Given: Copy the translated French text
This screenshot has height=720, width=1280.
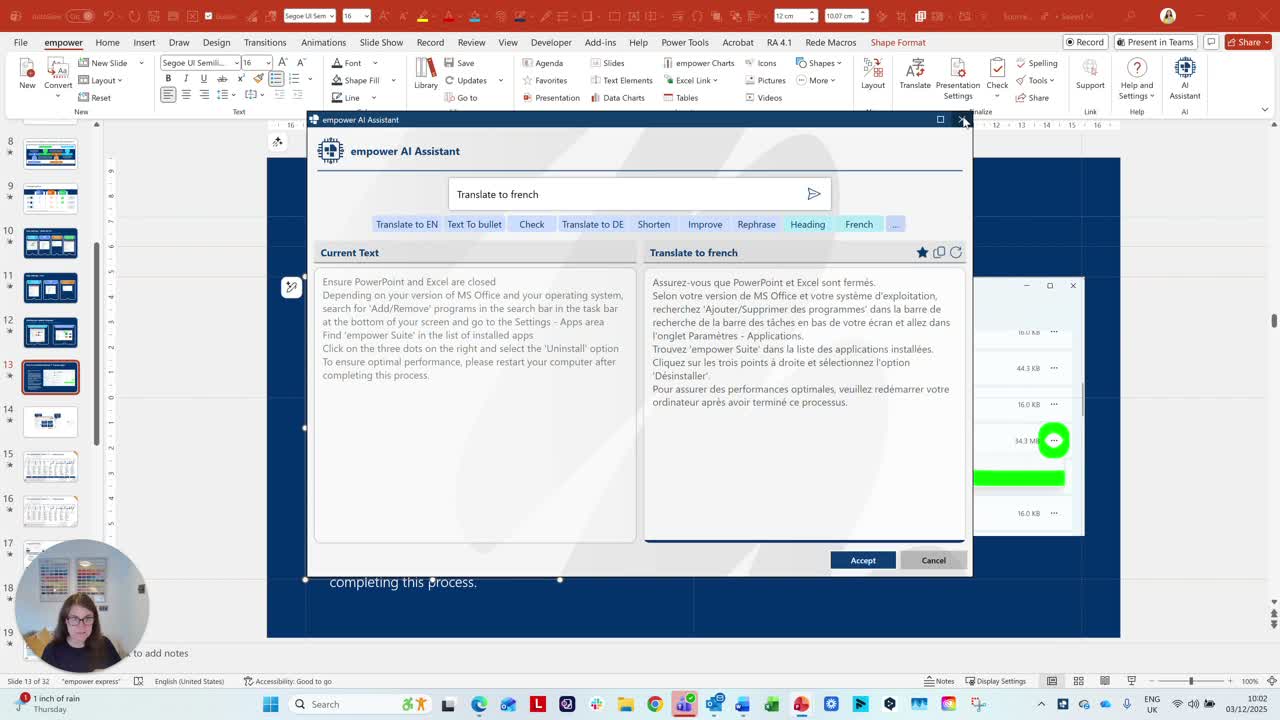Looking at the screenshot, I should pyautogui.click(x=939, y=253).
